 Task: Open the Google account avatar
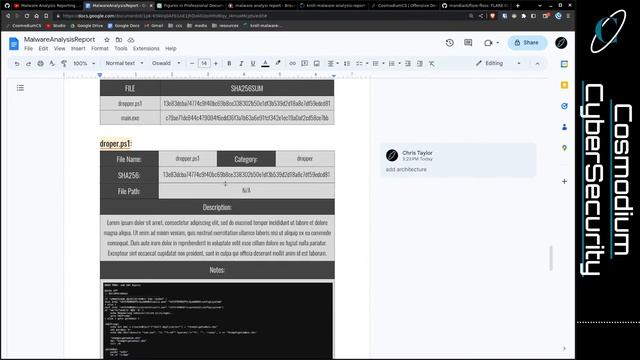click(561, 42)
